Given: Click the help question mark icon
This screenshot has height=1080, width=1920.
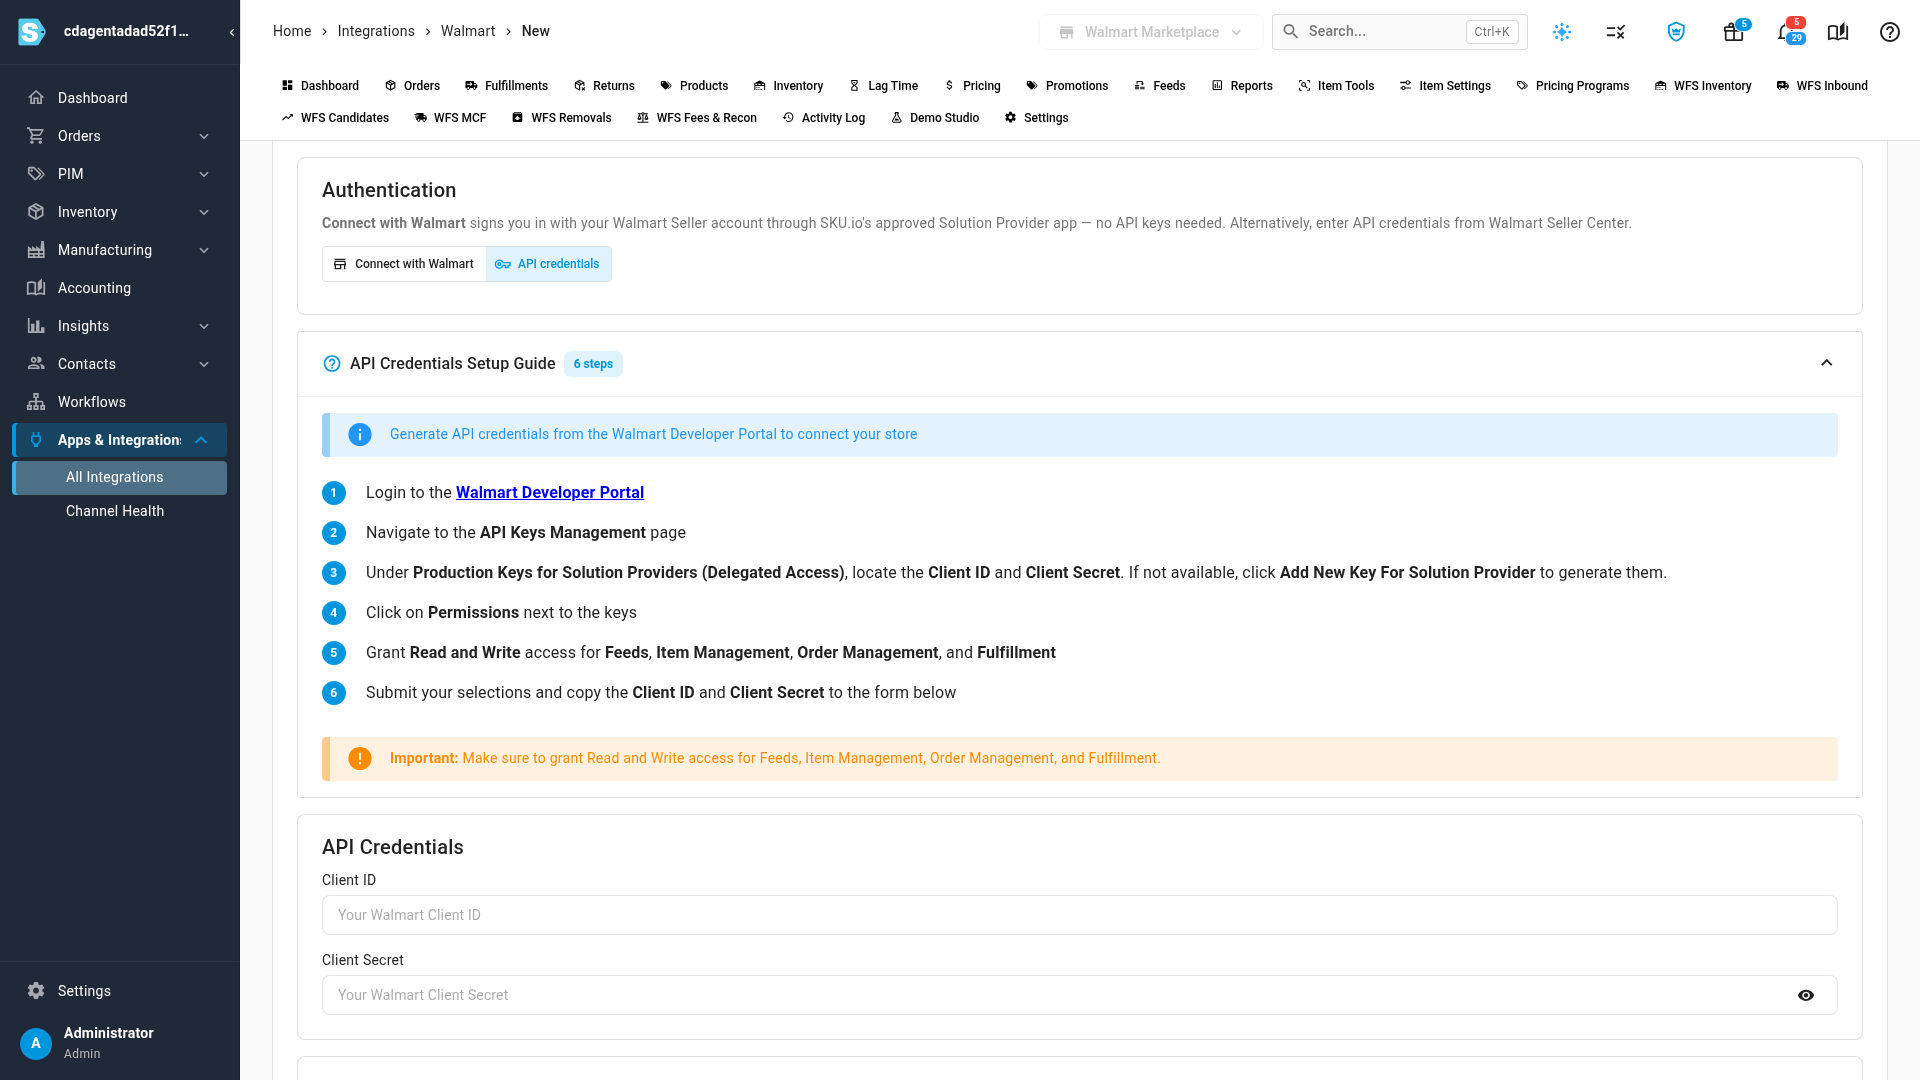Looking at the screenshot, I should 1890,32.
